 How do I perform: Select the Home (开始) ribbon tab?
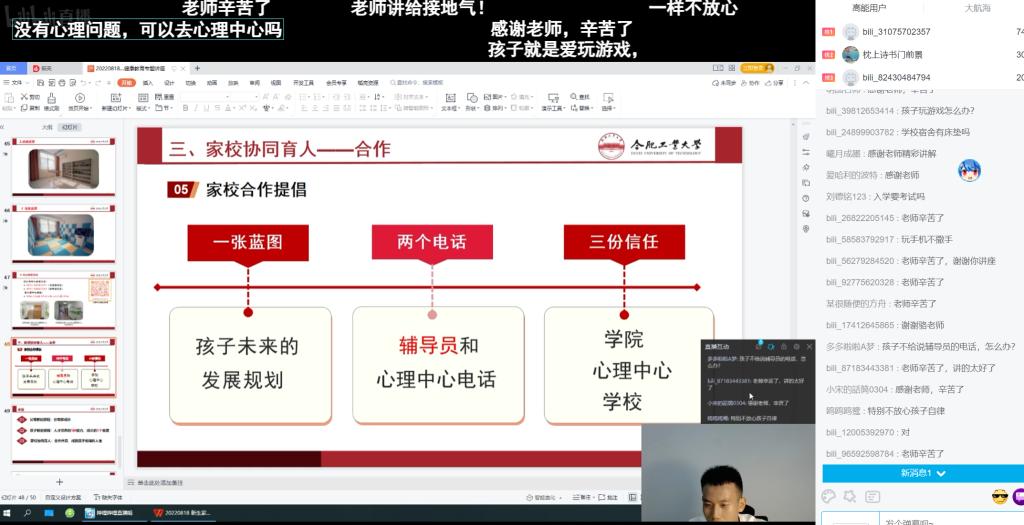click(126, 83)
